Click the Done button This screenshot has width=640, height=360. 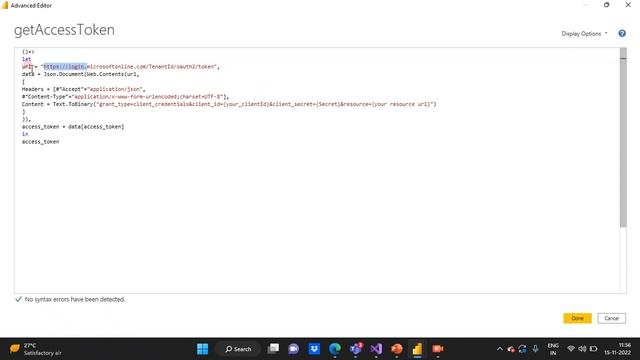pos(577,318)
